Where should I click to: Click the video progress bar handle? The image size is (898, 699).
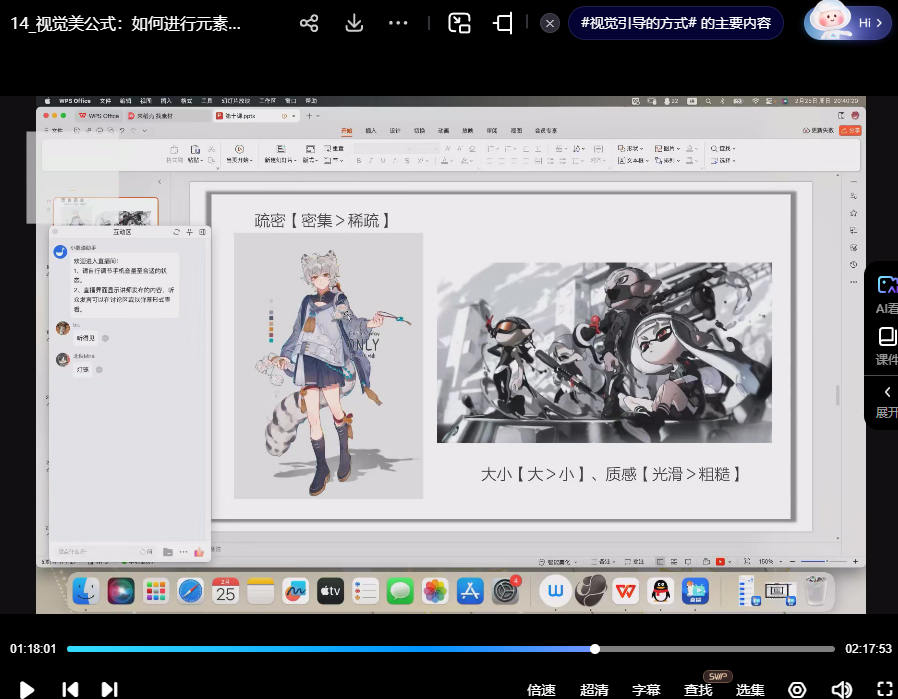[x=595, y=649]
